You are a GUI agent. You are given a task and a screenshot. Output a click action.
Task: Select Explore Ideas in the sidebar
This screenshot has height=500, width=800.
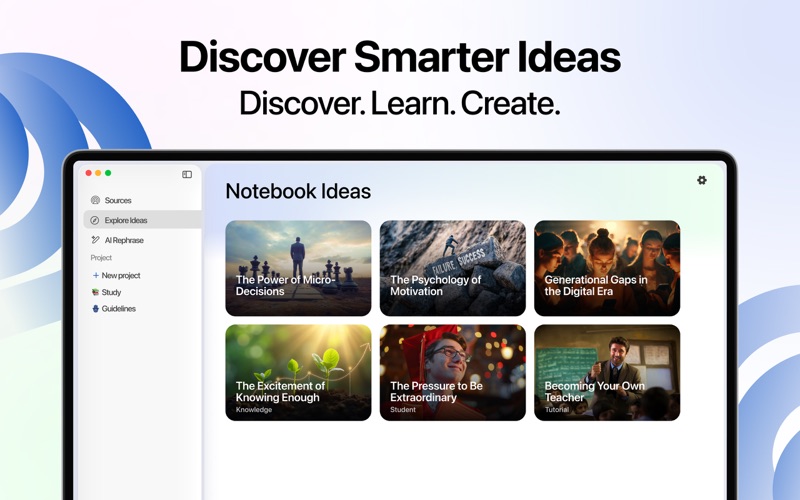click(142, 220)
